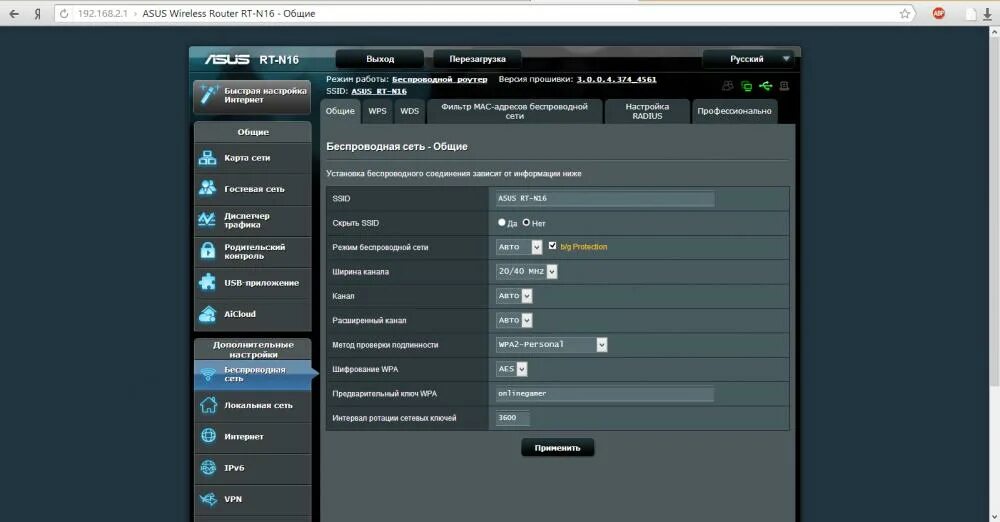Open Parental Control (Родительский контроль)
Viewport: 1000px width, 522px height.
pyautogui.click(x=253, y=251)
